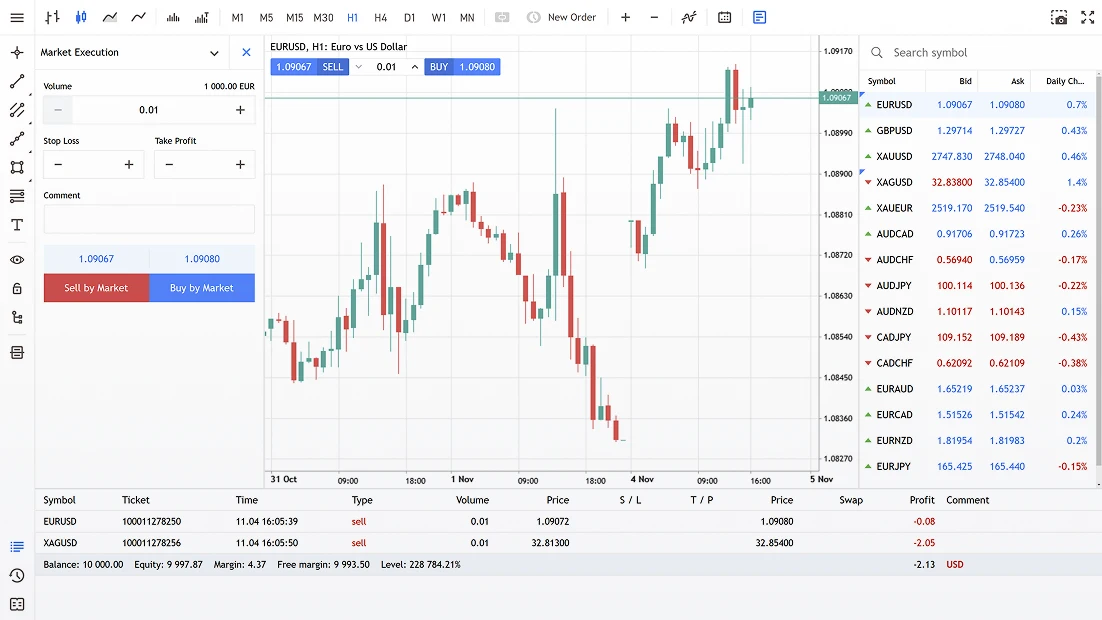Switch to the H4 timeframe

pyautogui.click(x=380, y=17)
